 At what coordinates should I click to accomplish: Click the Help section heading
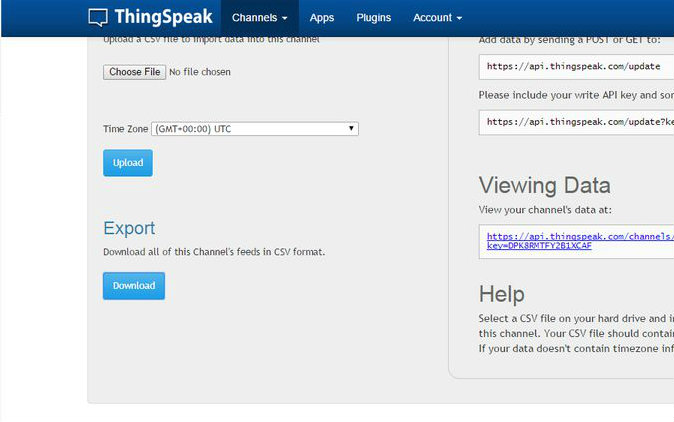[501, 294]
